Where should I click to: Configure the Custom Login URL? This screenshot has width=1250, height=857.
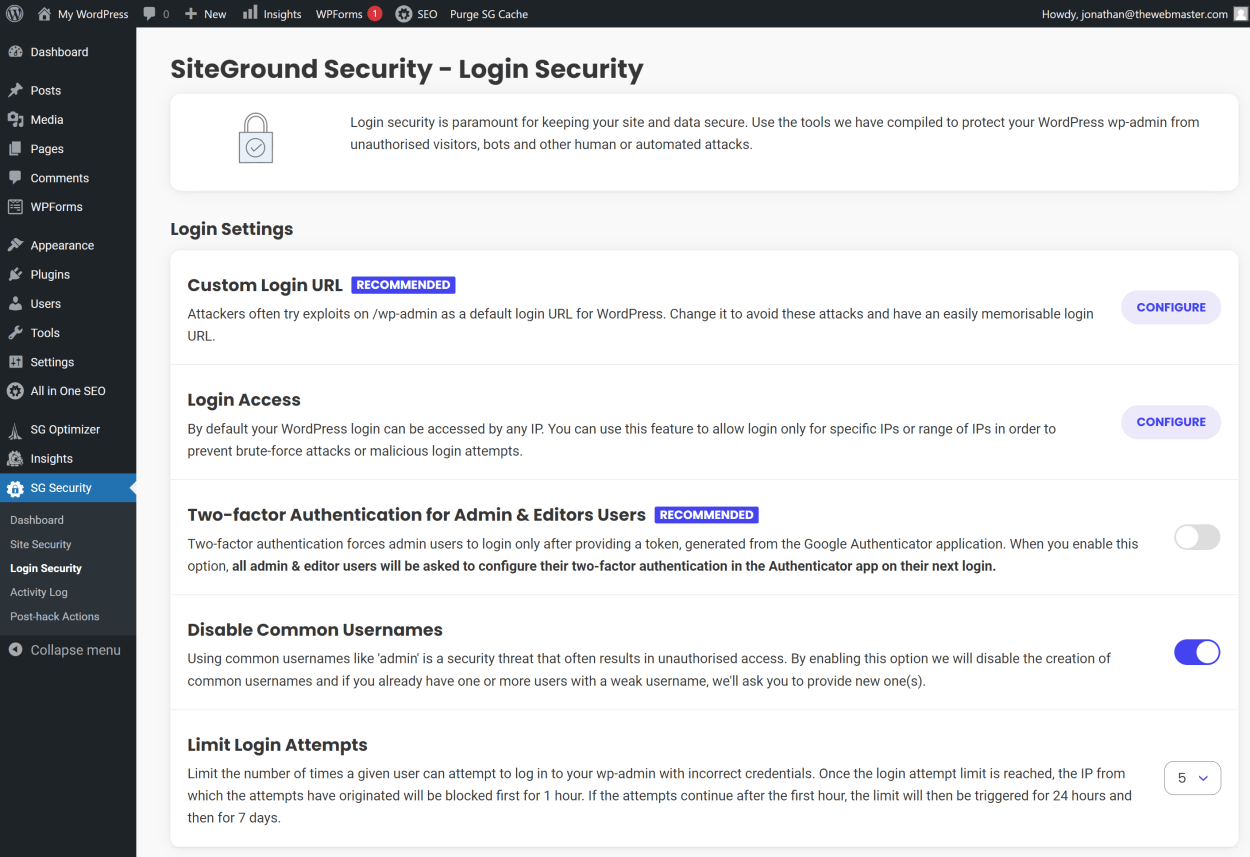(x=1171, y=307)
